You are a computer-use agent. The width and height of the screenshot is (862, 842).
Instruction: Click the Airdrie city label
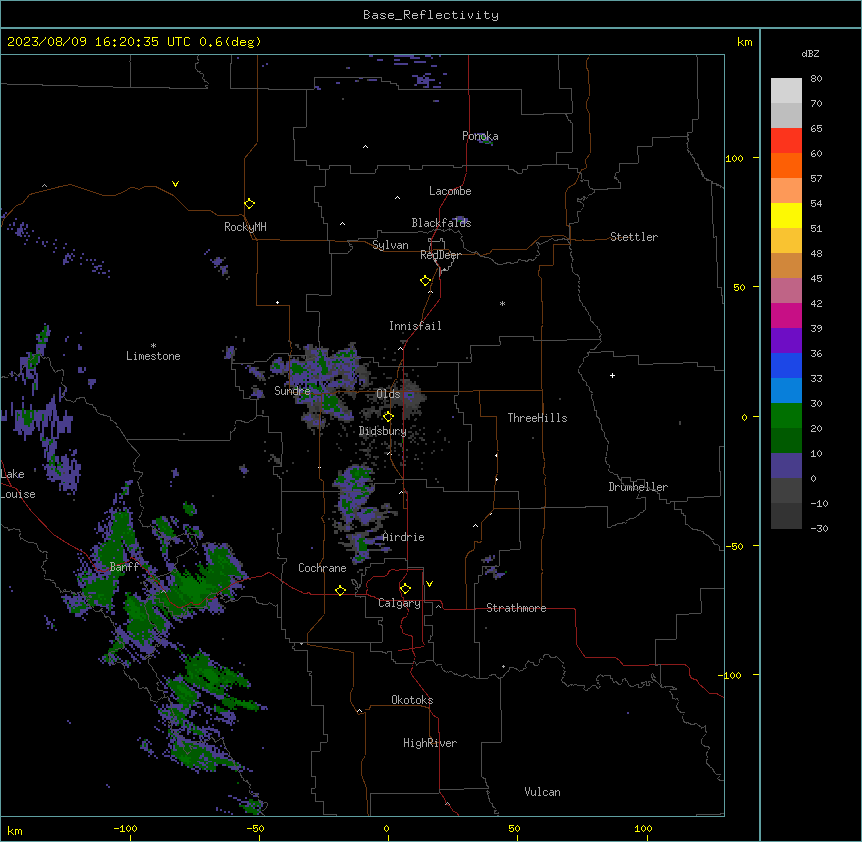point(404,537)
